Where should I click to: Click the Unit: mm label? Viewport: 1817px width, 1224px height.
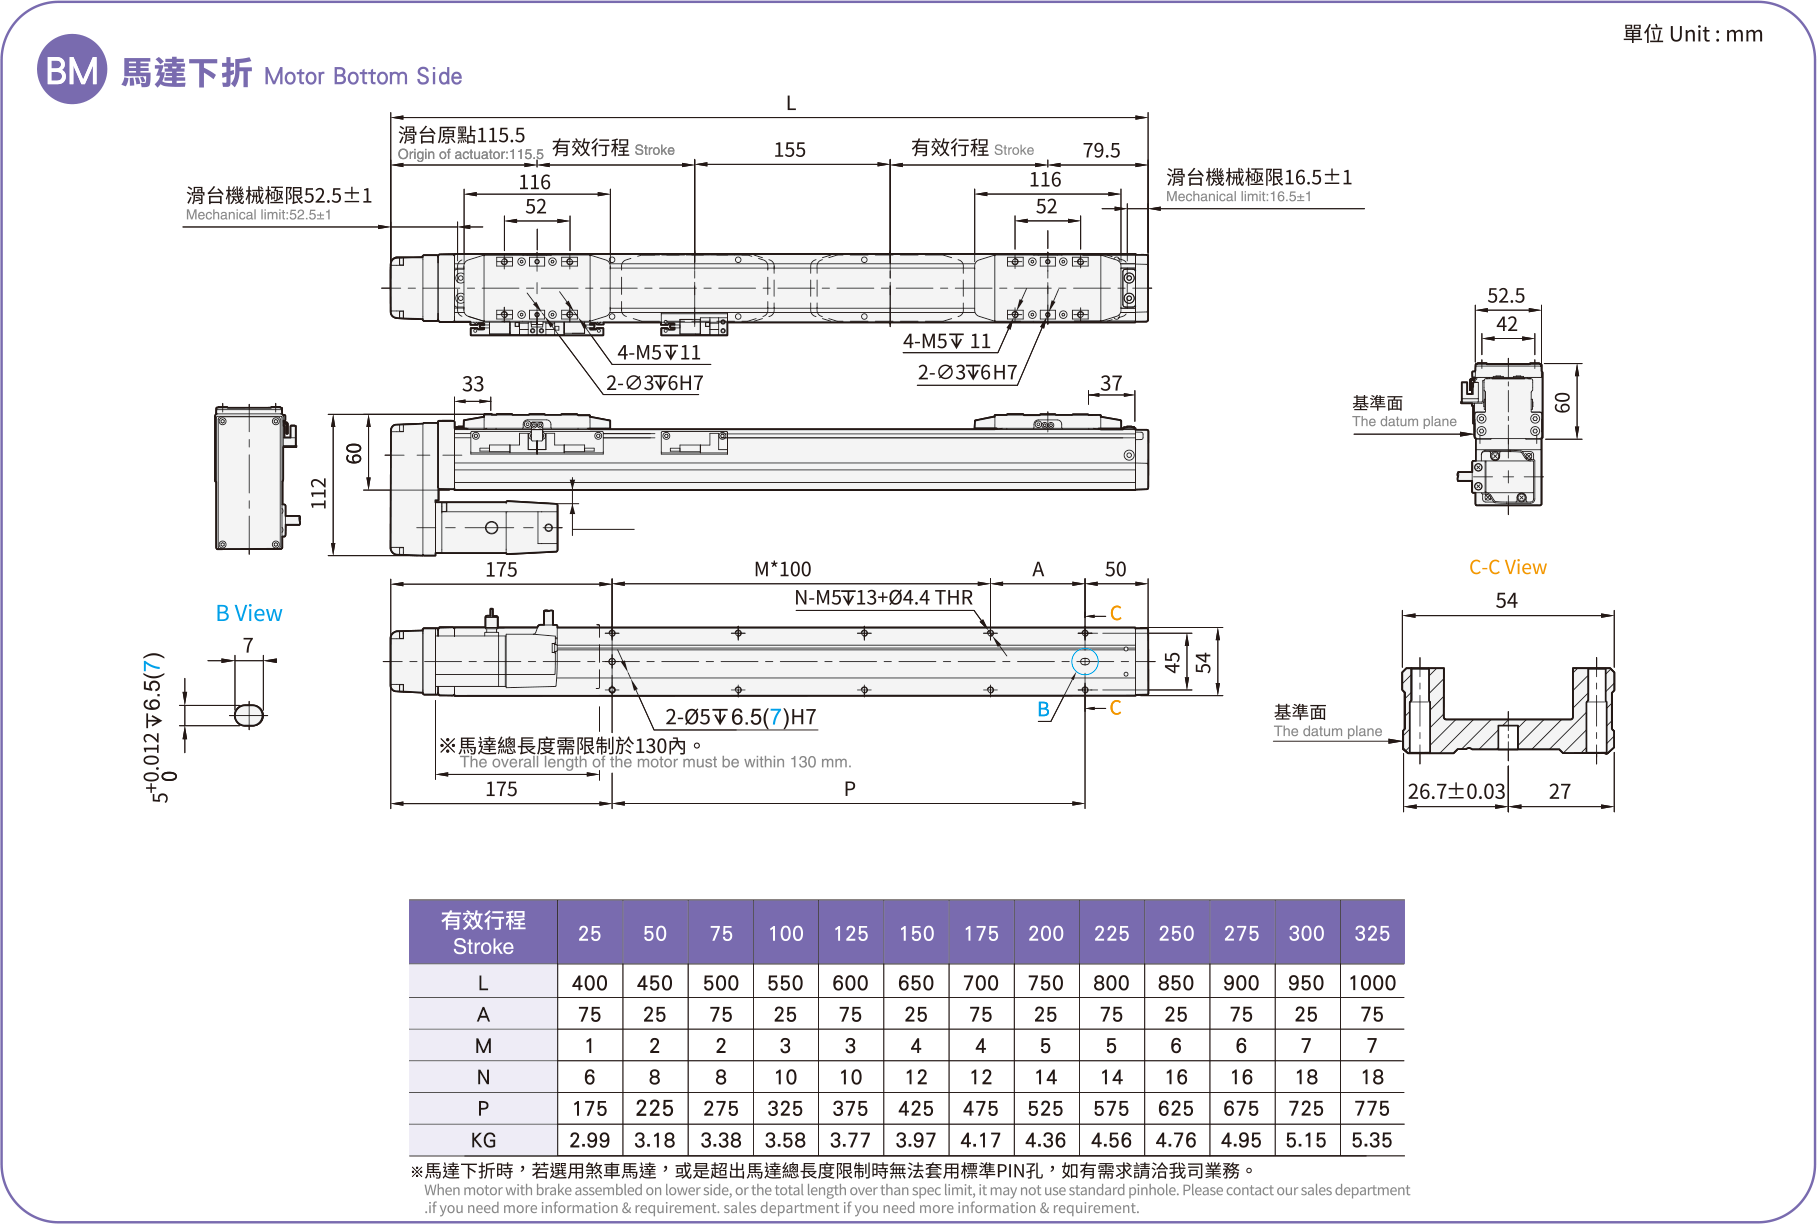click(x=1692, y=34)
